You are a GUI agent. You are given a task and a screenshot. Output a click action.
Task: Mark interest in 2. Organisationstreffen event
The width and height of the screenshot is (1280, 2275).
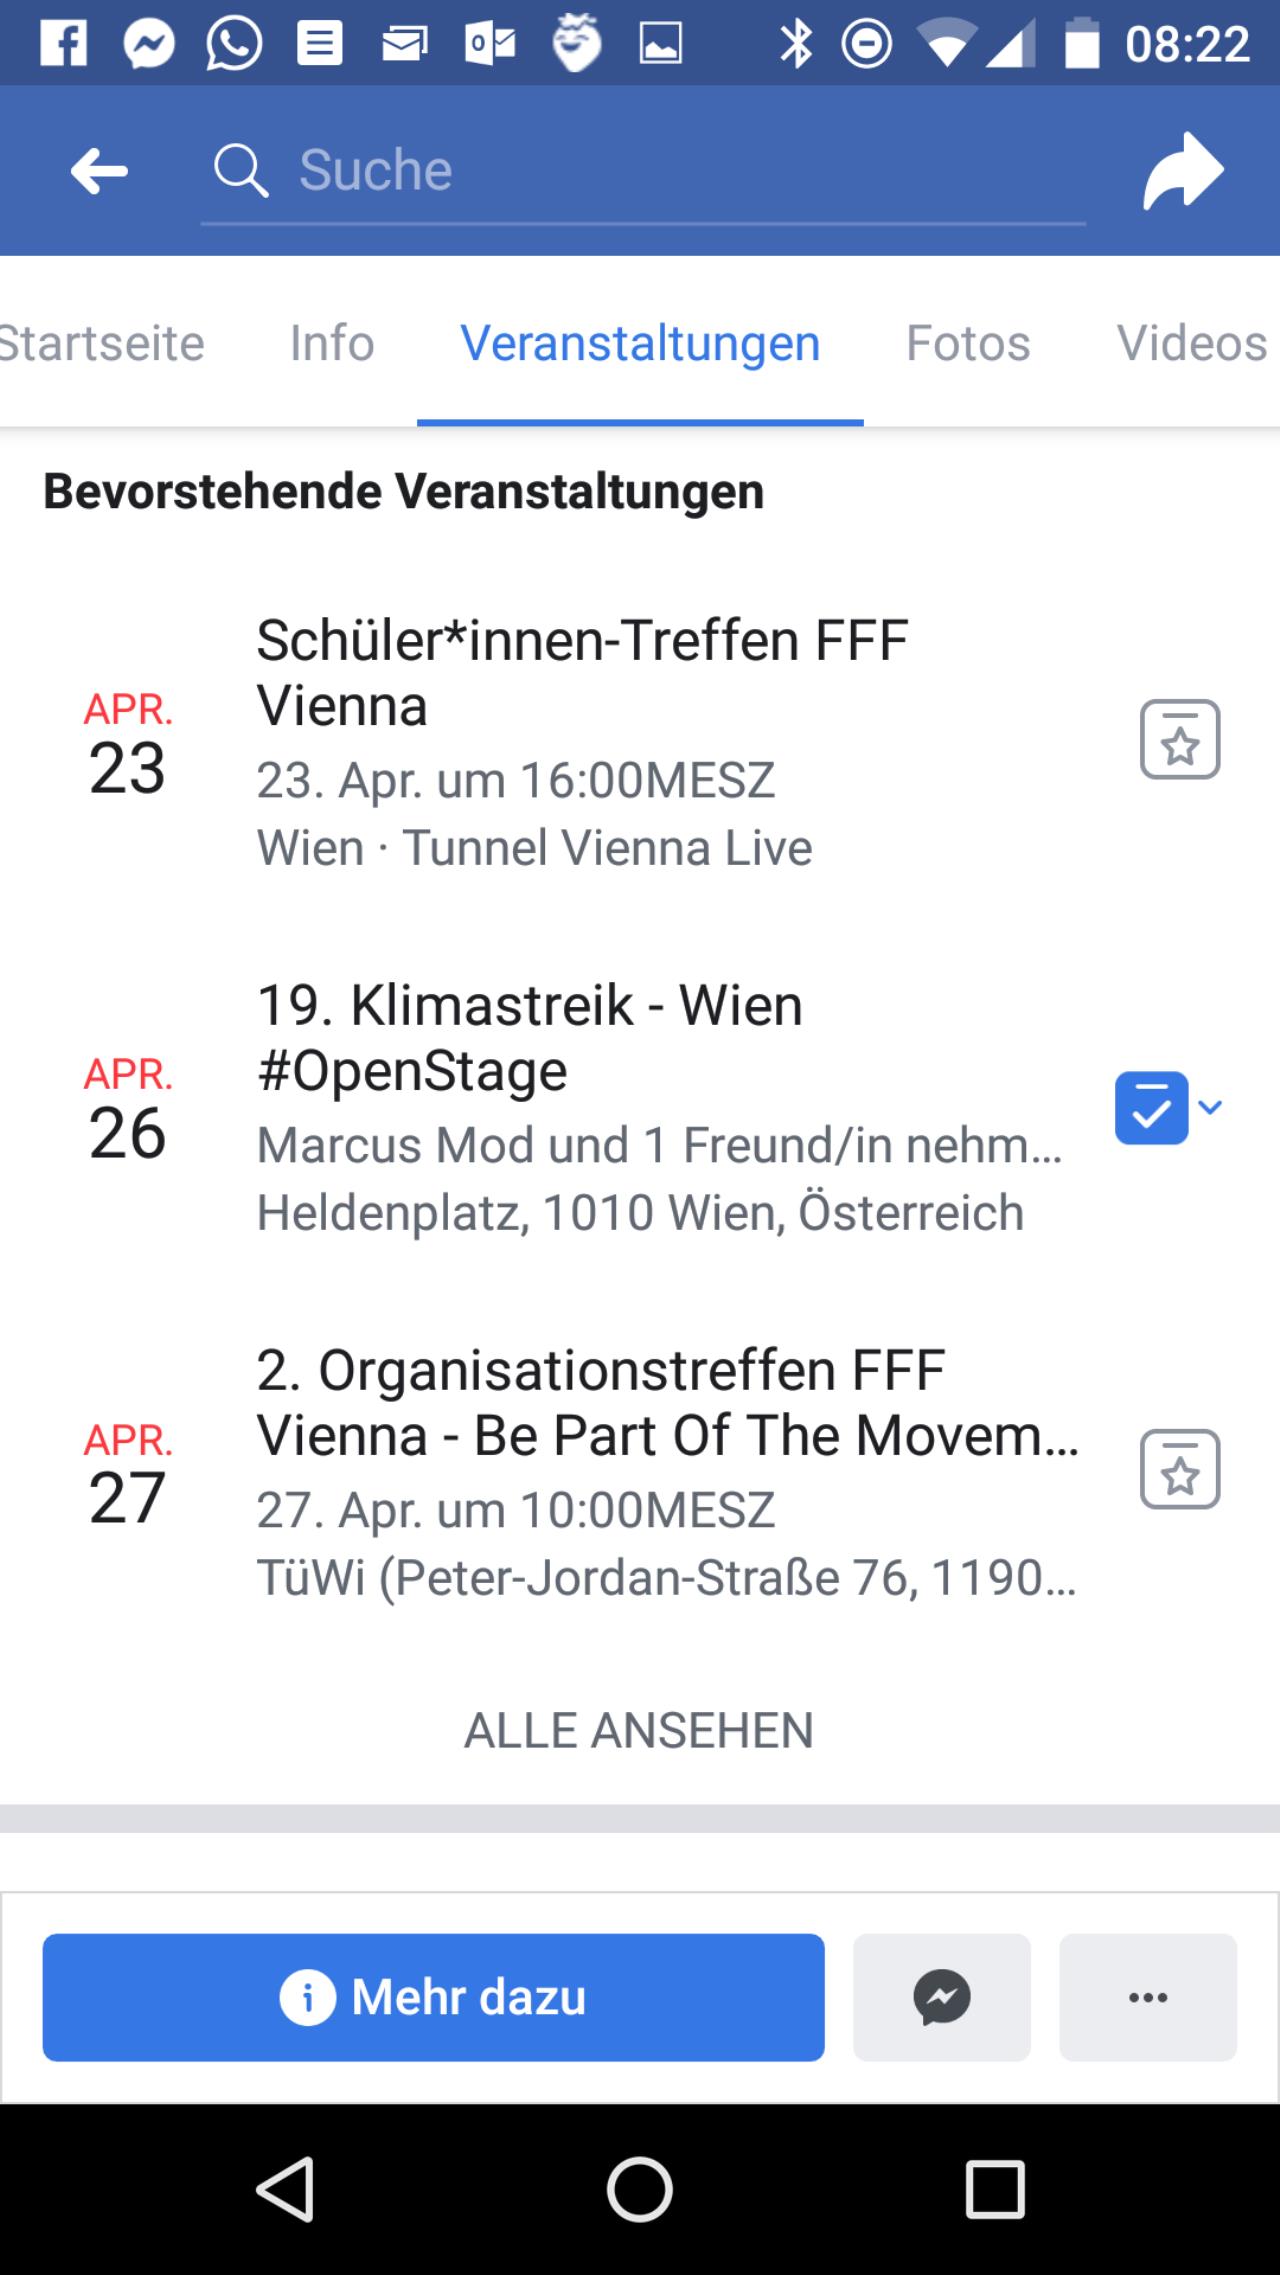(1180, 1469)
